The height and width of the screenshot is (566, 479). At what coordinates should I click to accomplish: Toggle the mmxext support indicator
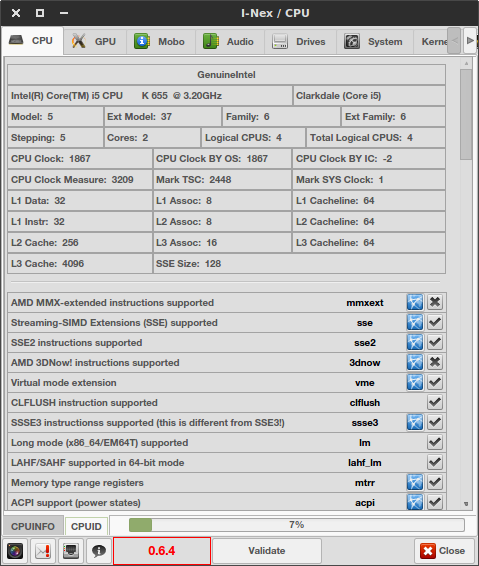click(x=435, y=302)
